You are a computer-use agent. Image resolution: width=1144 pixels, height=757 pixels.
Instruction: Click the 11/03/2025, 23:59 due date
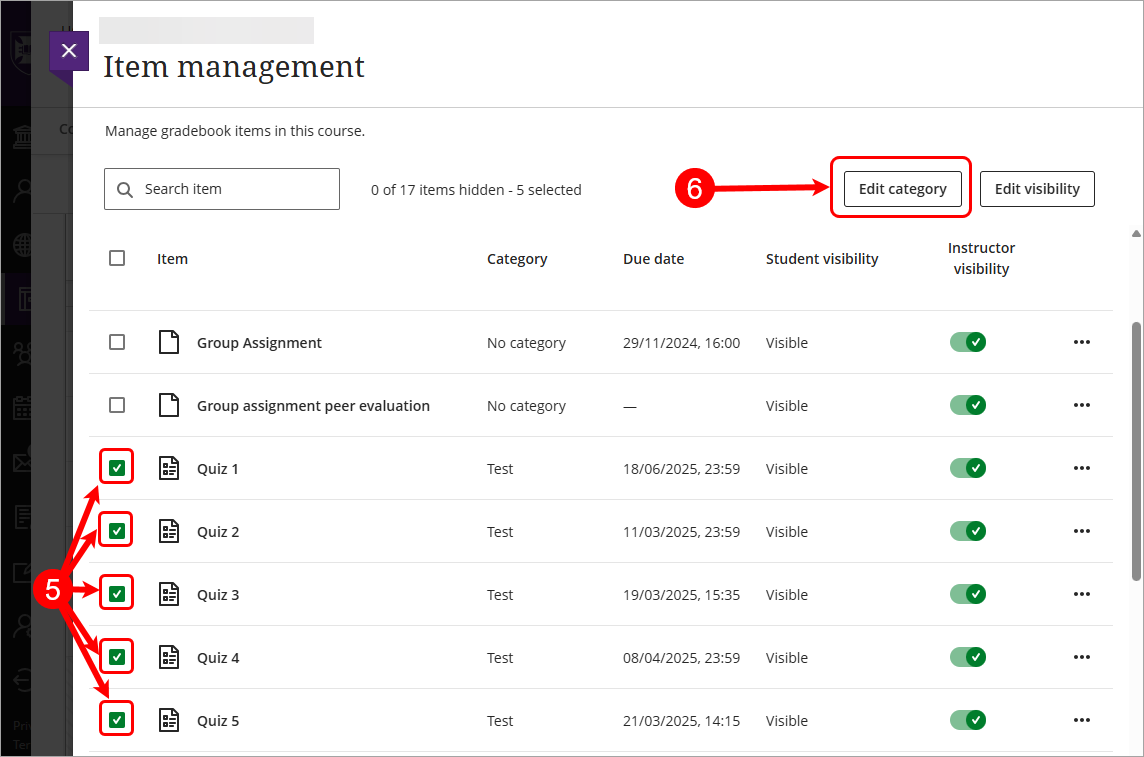(x=681, y=532)
